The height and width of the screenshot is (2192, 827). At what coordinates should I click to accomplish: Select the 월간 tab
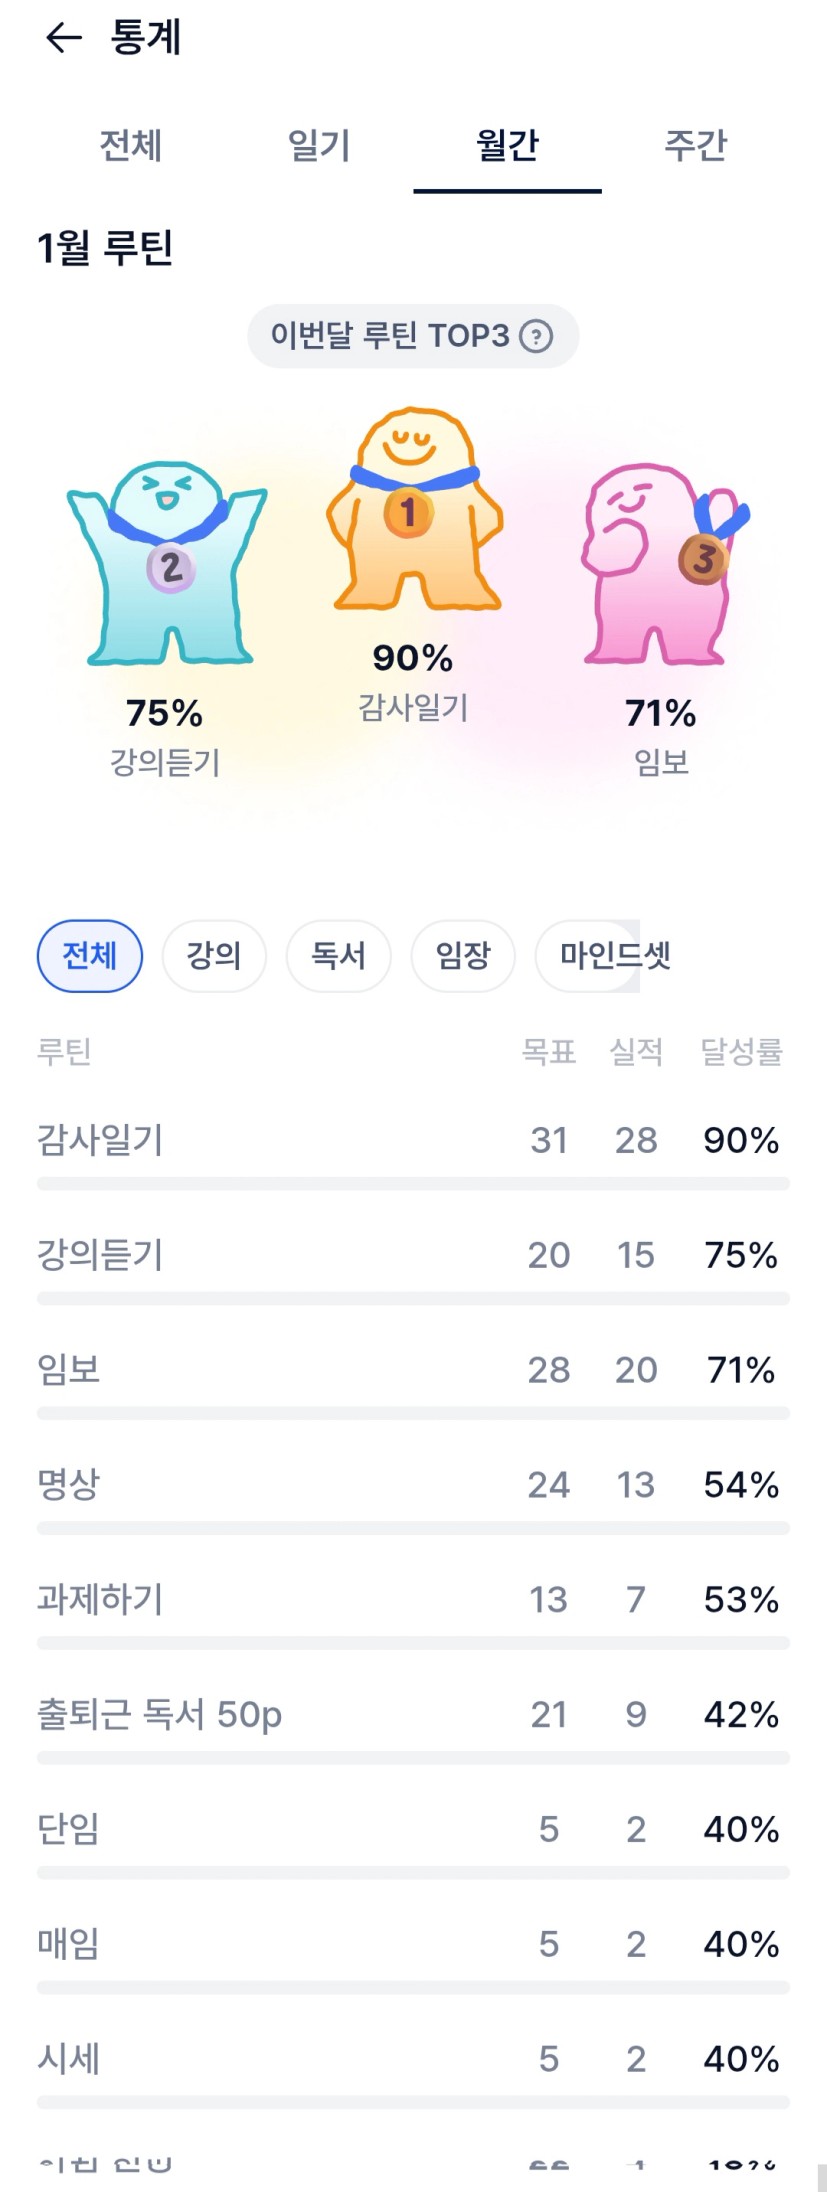507,146
